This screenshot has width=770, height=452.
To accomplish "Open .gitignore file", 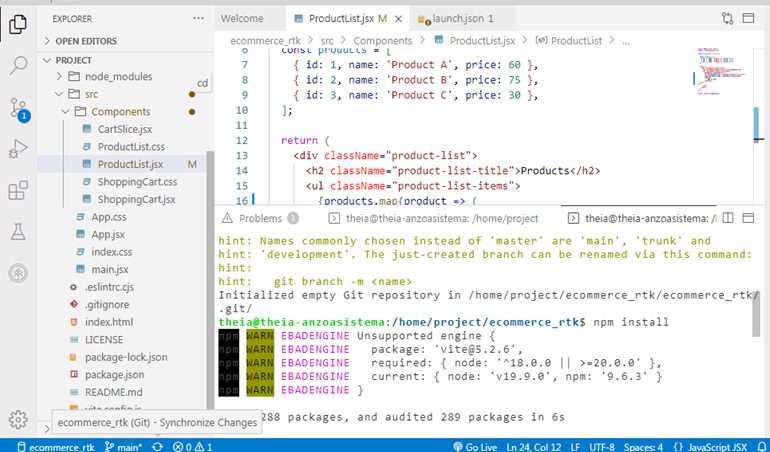I will [107, 305].
